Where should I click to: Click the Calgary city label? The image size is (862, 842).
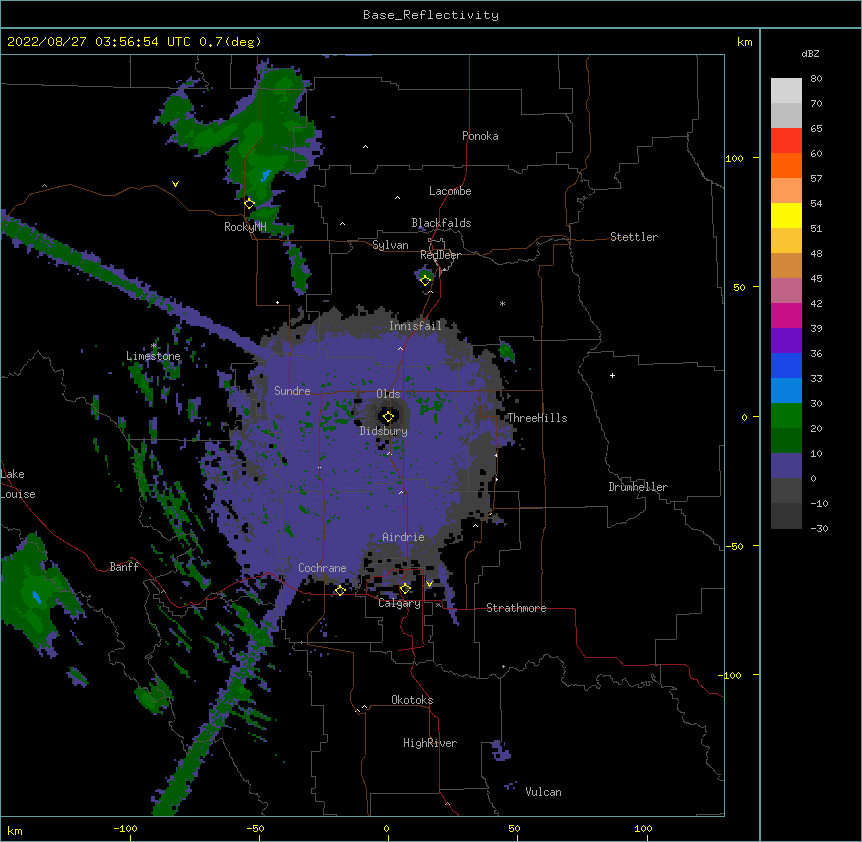(399, 603)
